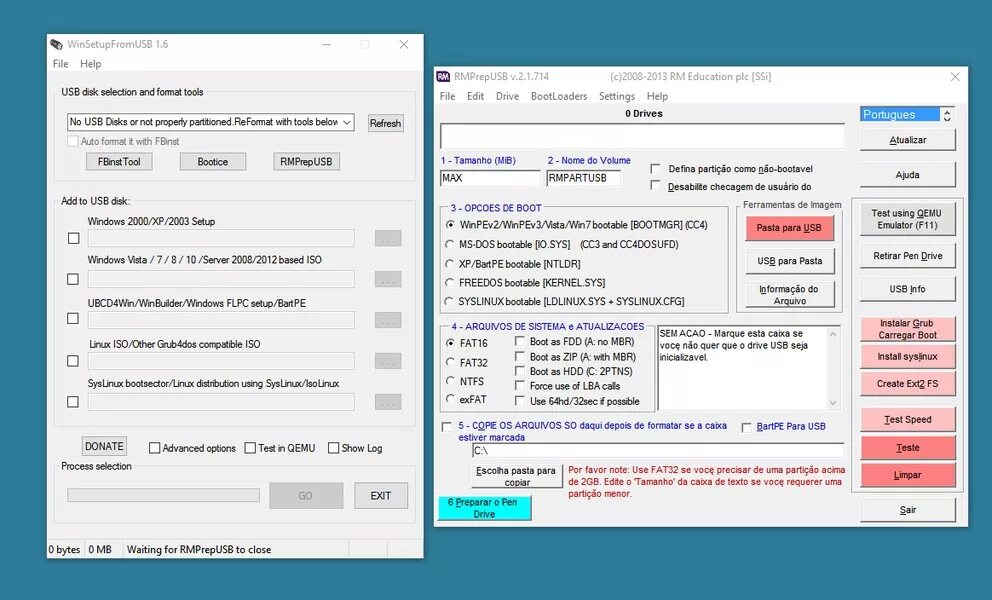
Task: Click the DONATE button
Action: [104, 446]
